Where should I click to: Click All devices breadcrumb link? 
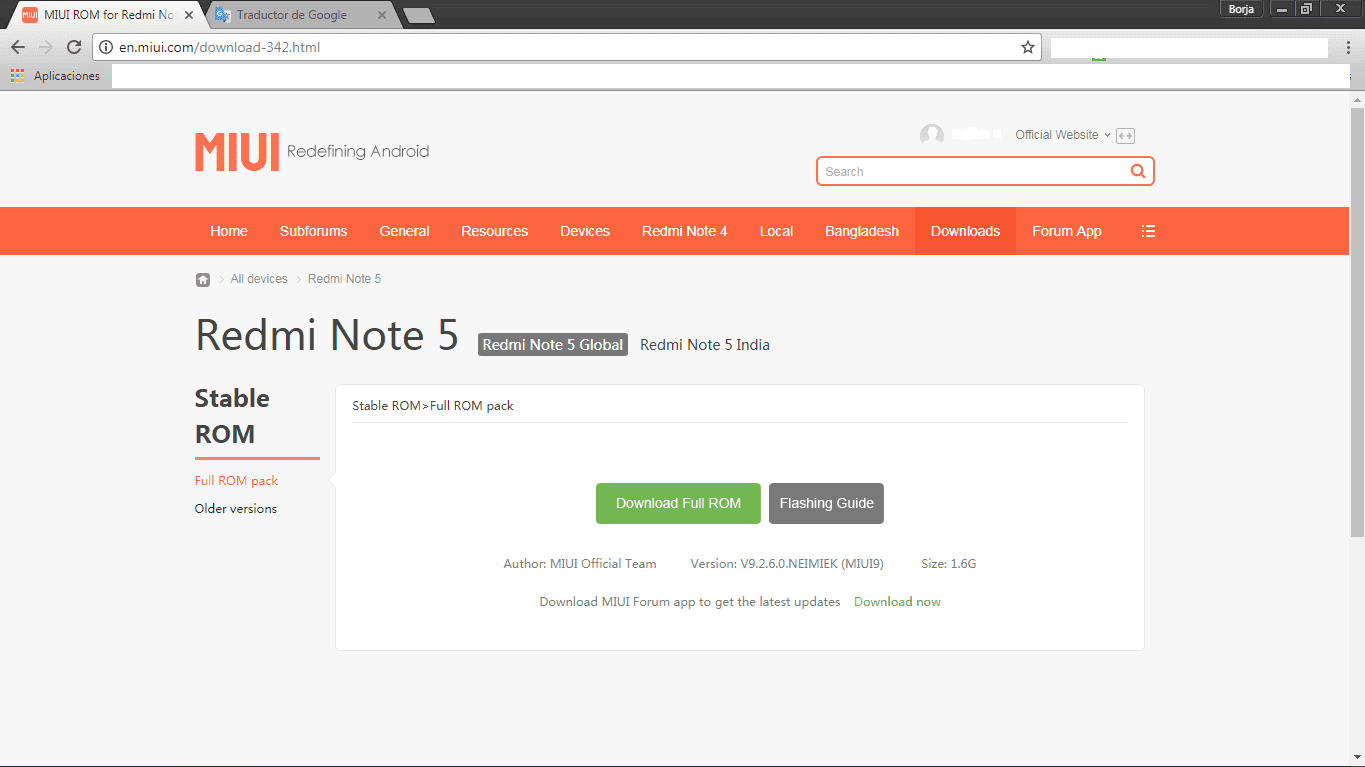(259, 279)
